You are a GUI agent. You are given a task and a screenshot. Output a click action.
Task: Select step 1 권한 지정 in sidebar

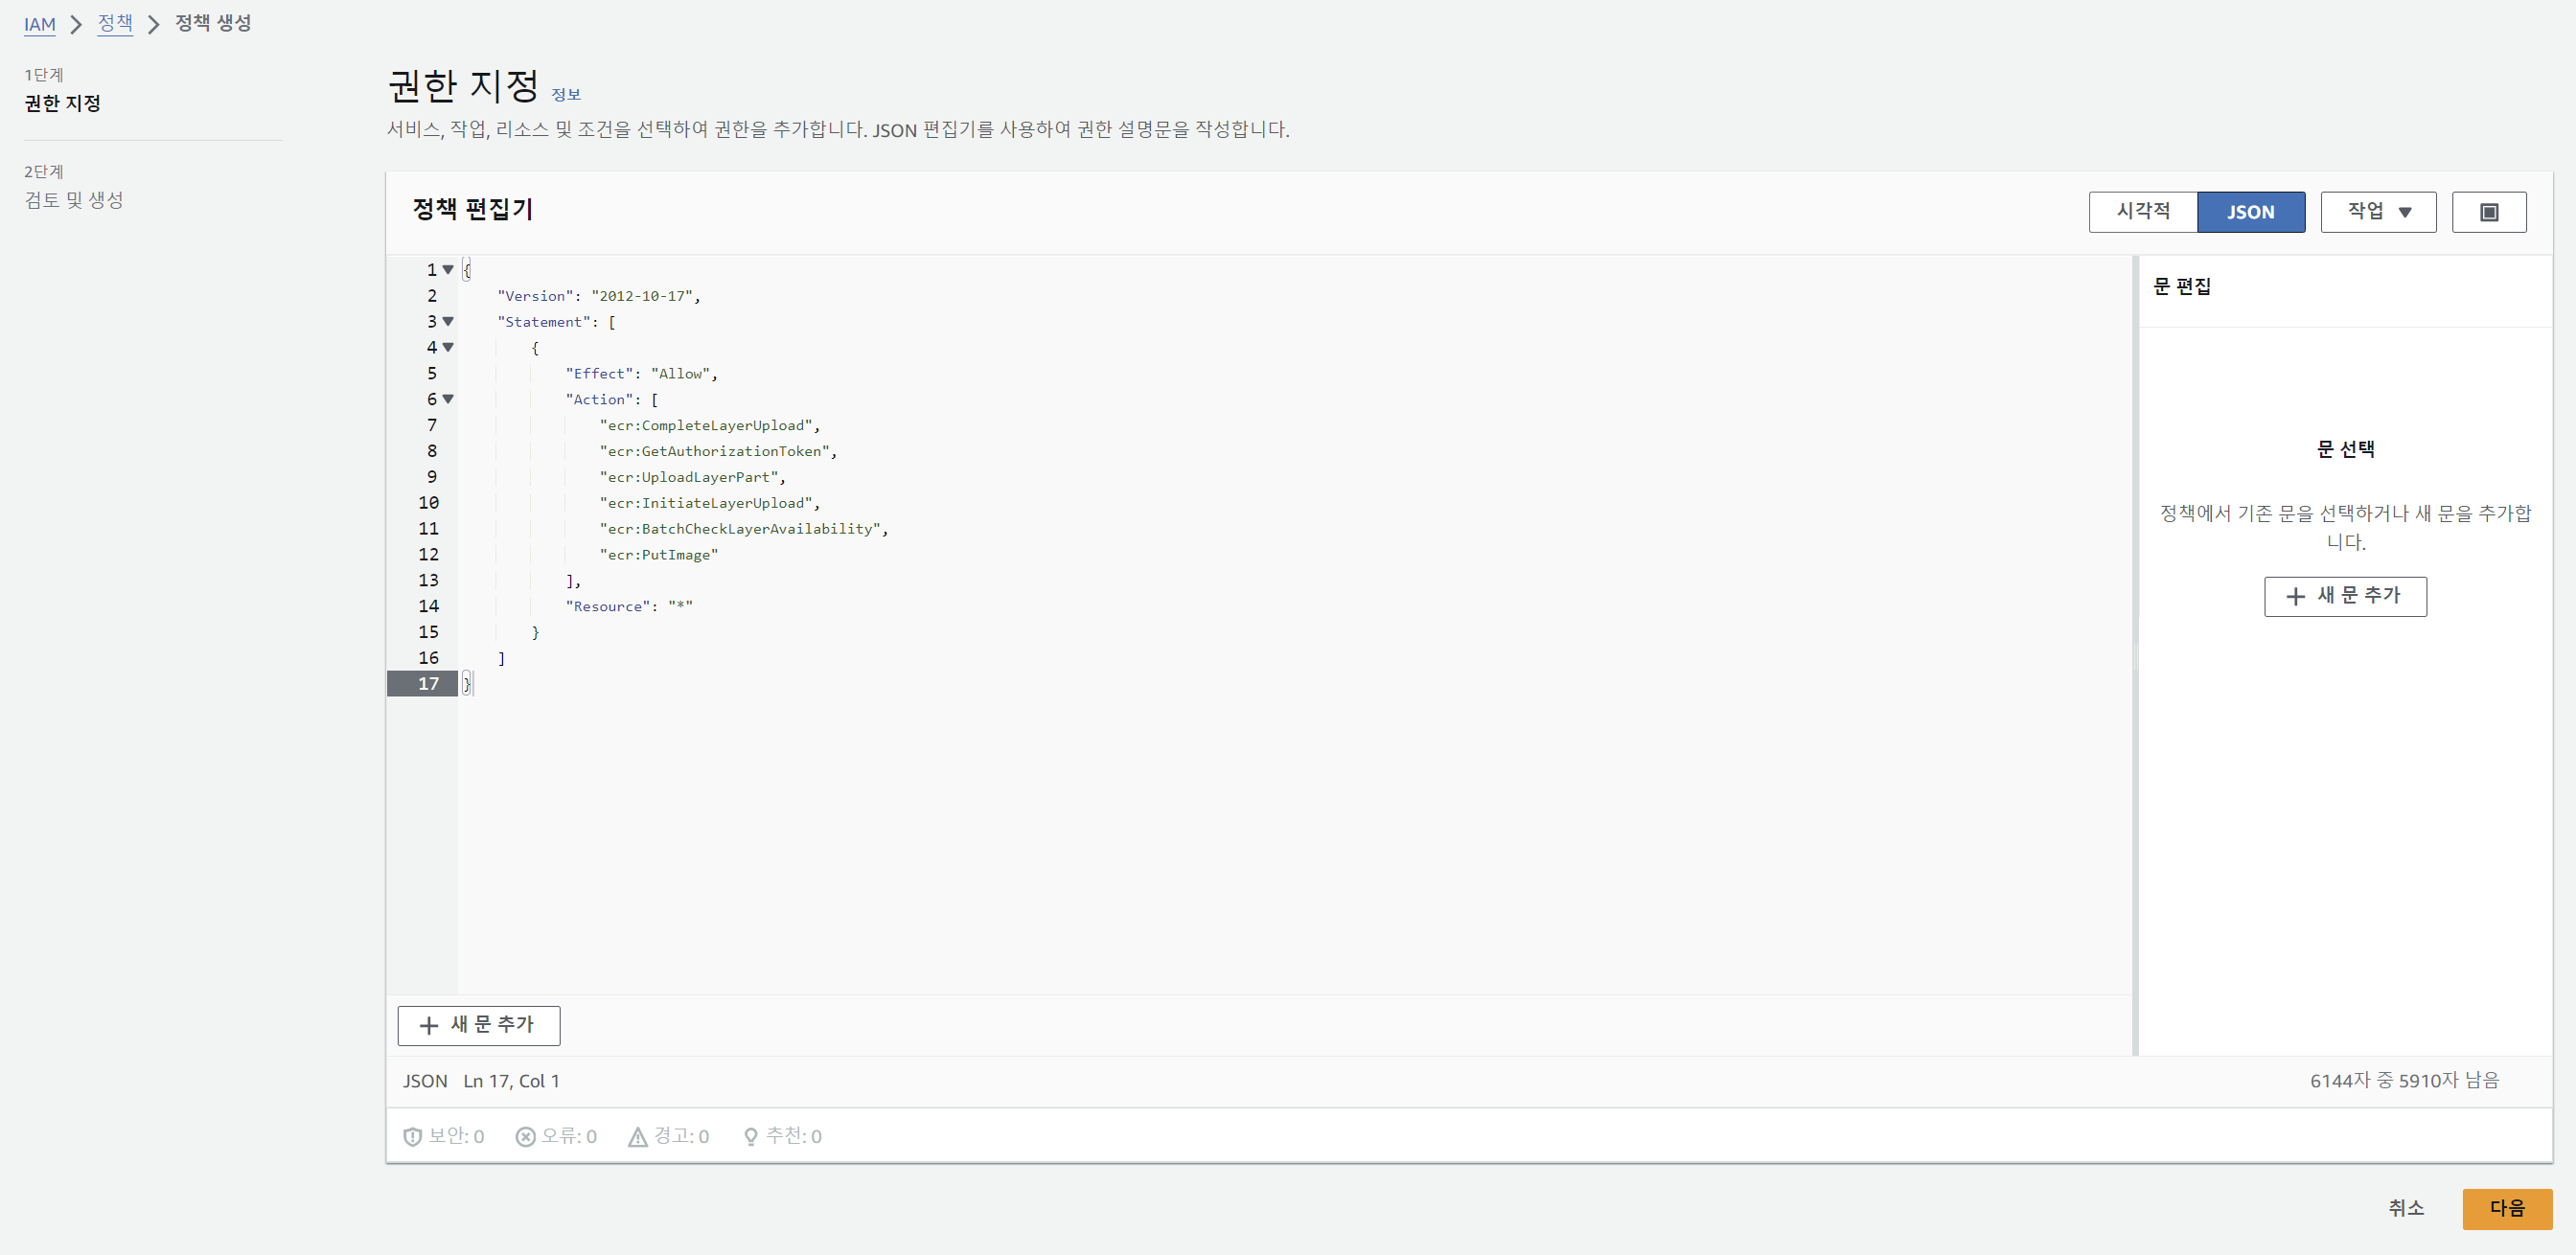click(62, 103)
